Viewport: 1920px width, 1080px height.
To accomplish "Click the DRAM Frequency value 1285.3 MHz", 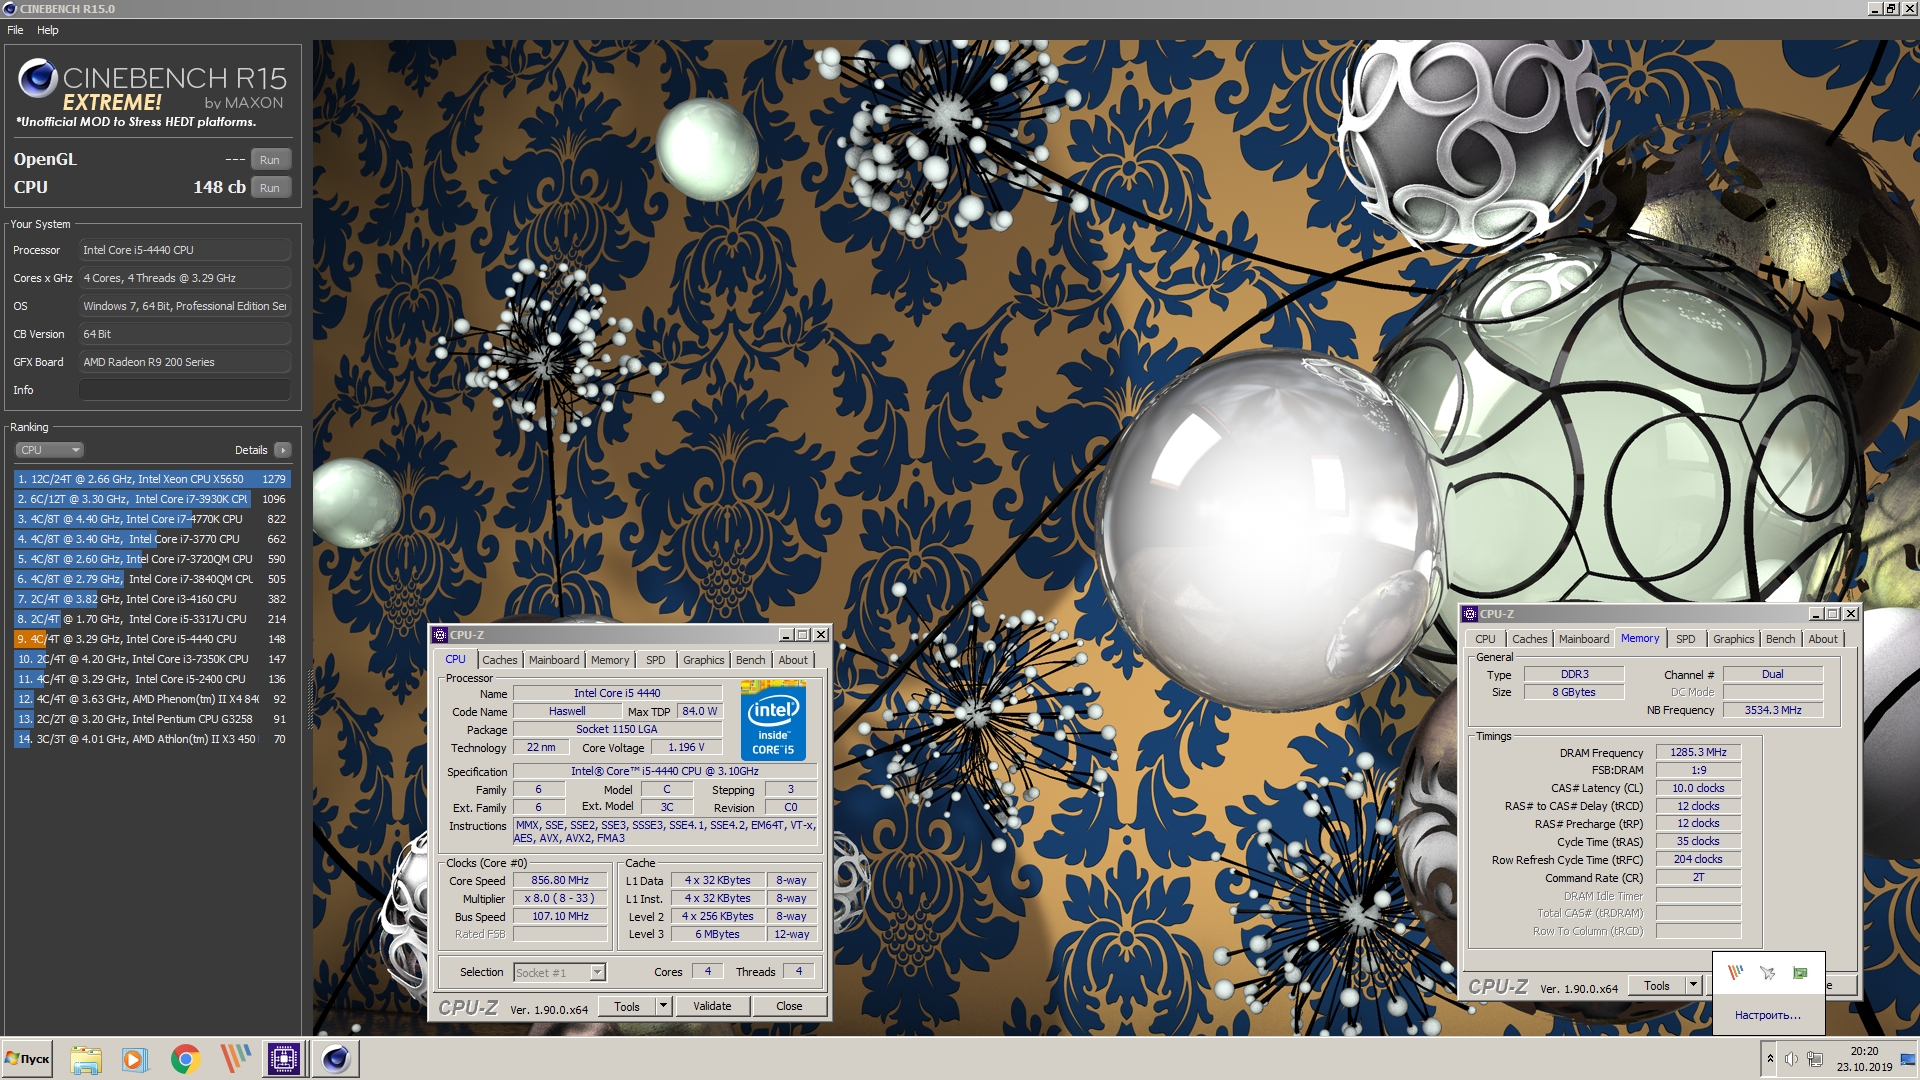I will click(x=1698, y=752).
